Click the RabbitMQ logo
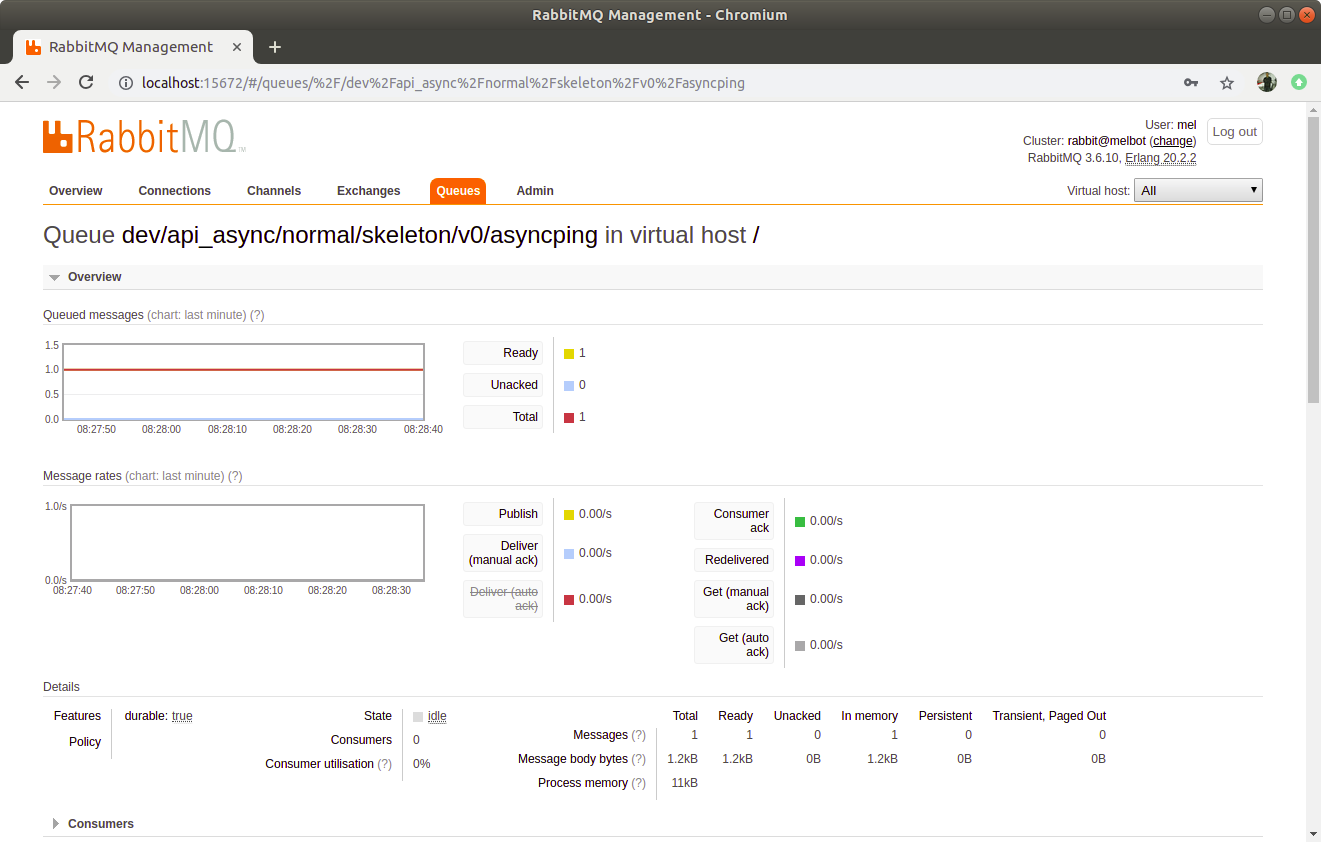 (144, 136)
